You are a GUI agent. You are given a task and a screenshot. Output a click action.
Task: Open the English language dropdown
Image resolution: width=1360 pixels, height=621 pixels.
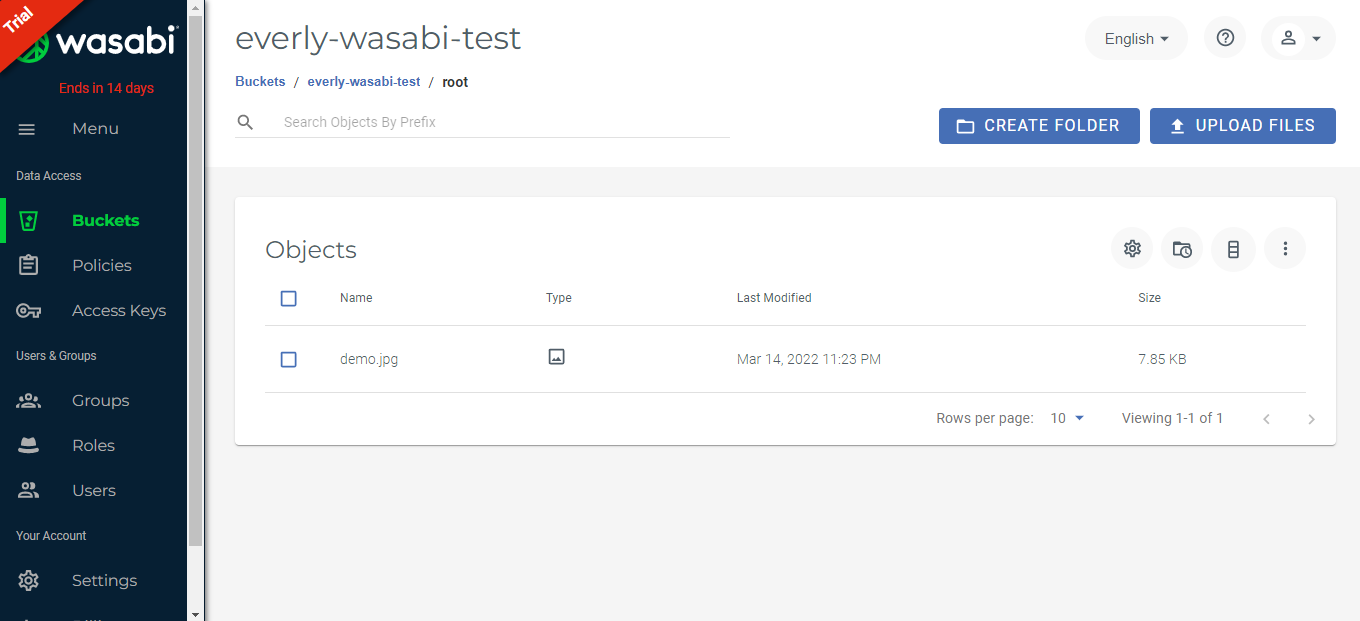coord(1136,37)
